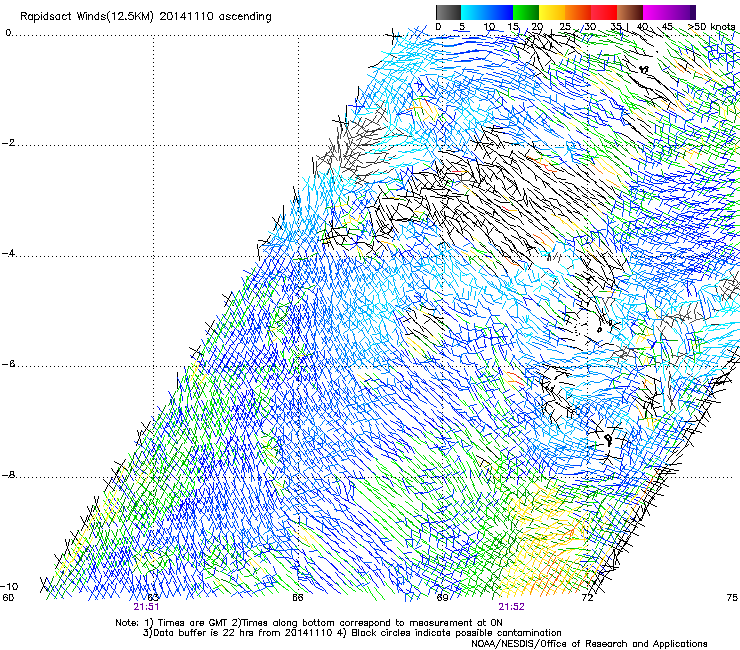Click the 'NOAA/NESDIS/Office of Research and Applications' credit
The height and width of the screenshot is (650, 740).
tap(589, 644)
